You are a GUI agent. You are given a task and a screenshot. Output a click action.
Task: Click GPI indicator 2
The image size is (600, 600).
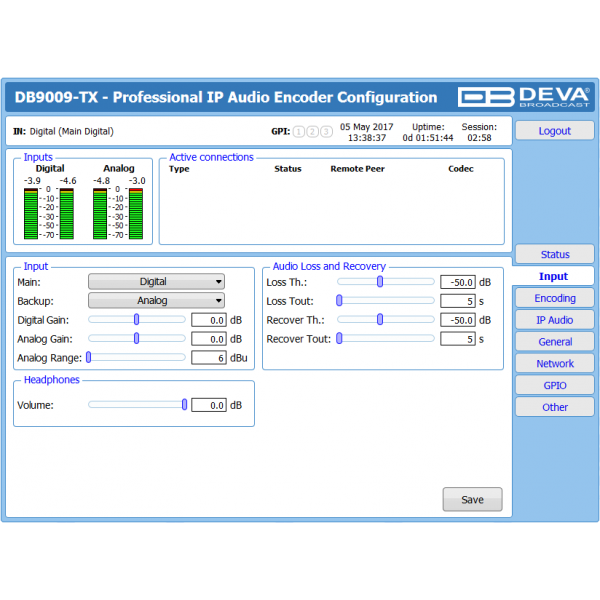[x=312, y=132]
